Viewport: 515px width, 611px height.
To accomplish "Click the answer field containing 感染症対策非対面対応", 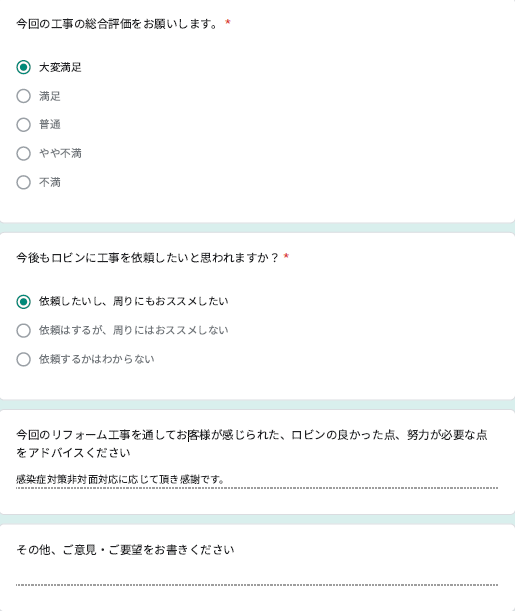I will point(257,480).
